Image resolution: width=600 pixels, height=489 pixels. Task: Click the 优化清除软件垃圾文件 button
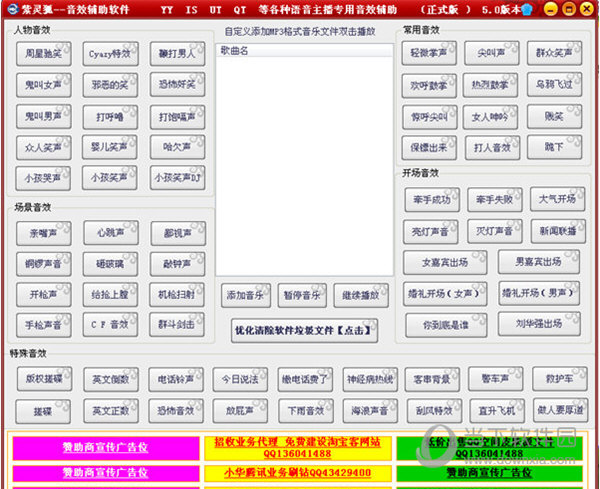tap(304, 331)
